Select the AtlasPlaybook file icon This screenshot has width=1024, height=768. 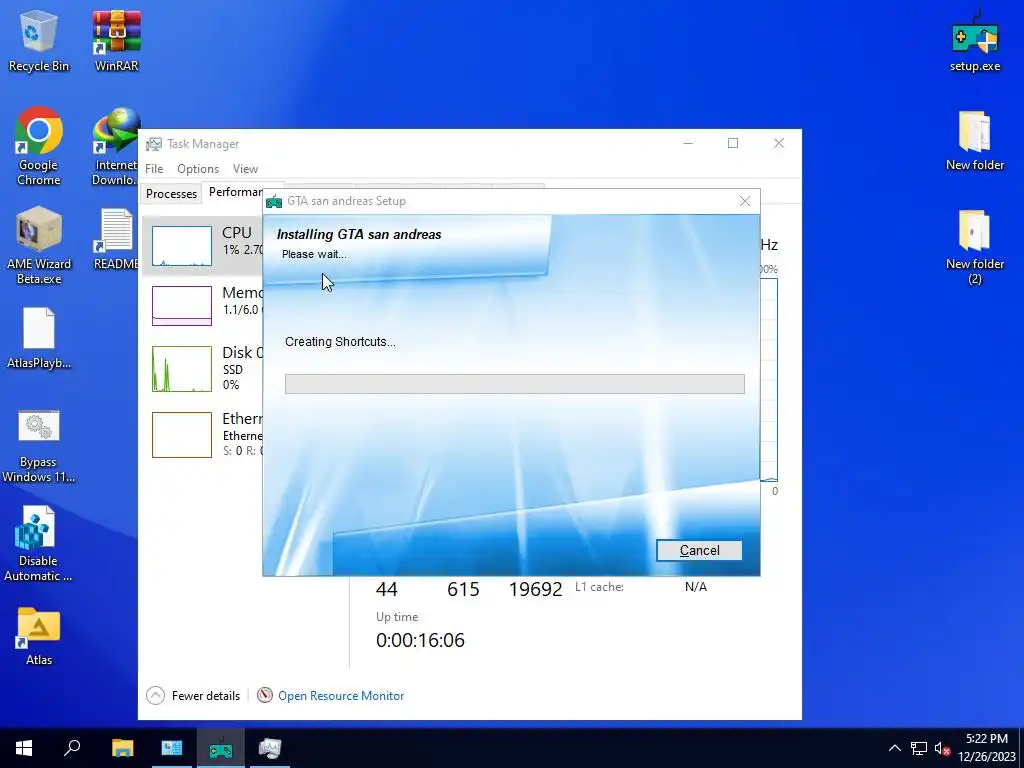point(39,338)
